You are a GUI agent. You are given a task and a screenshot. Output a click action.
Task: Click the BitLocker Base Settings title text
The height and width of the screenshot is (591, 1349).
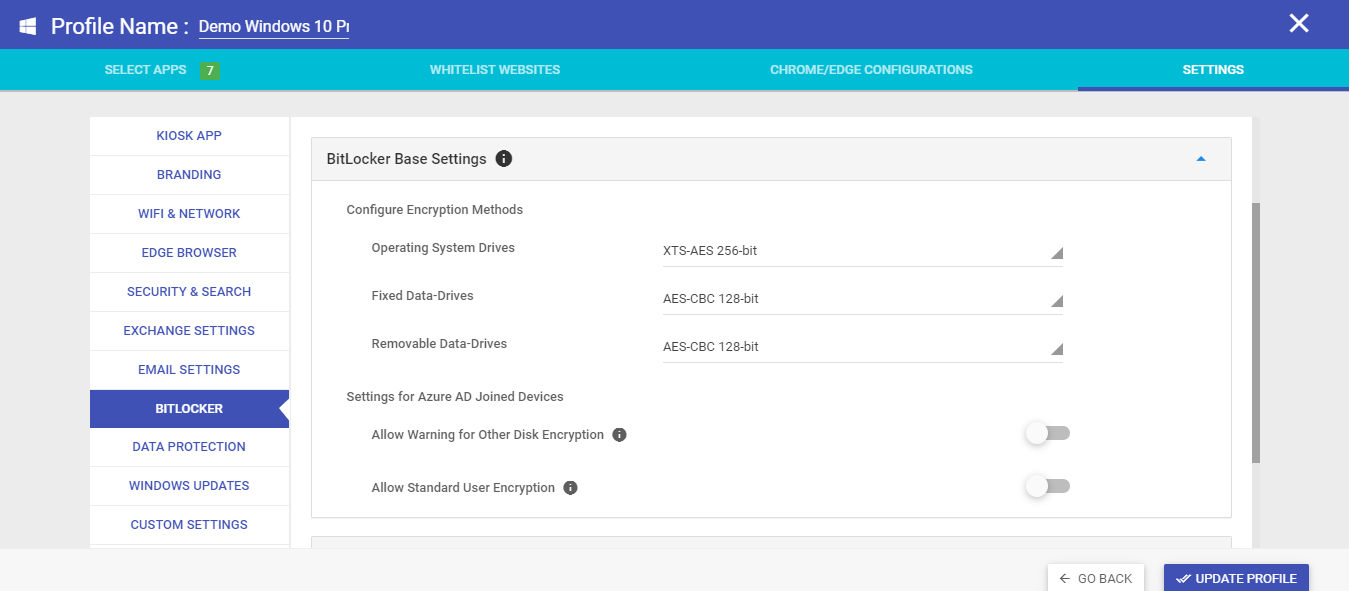(x=406, y=159)
